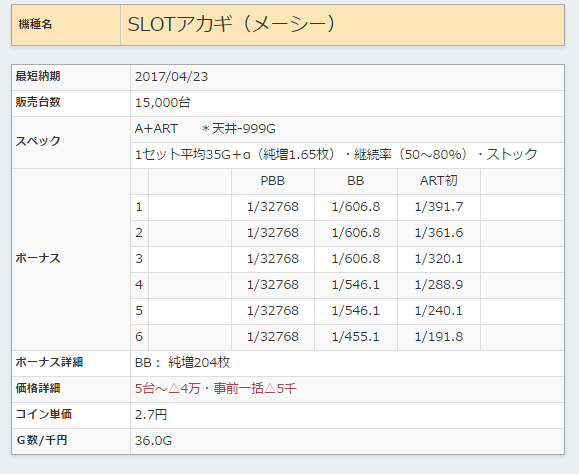The image size is (579, 474).
Task: Click the red price text 5台～△4万
Action: (168, 389)
